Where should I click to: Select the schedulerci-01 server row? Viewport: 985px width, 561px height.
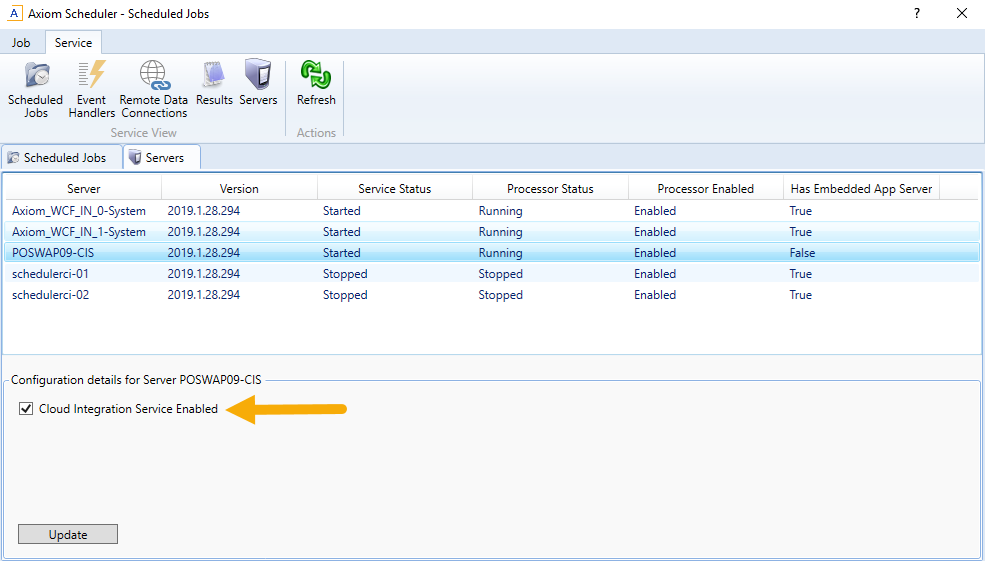[492, 274]
